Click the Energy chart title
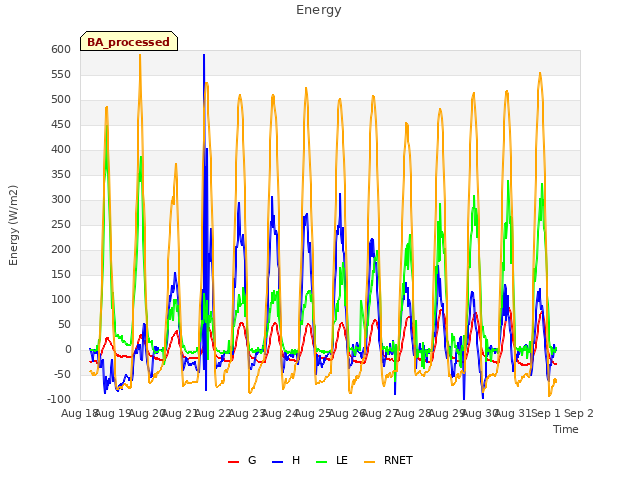Image resolution: width=640 pixels, height=480 pixels. pyautogui.click(x=319, y=10)
